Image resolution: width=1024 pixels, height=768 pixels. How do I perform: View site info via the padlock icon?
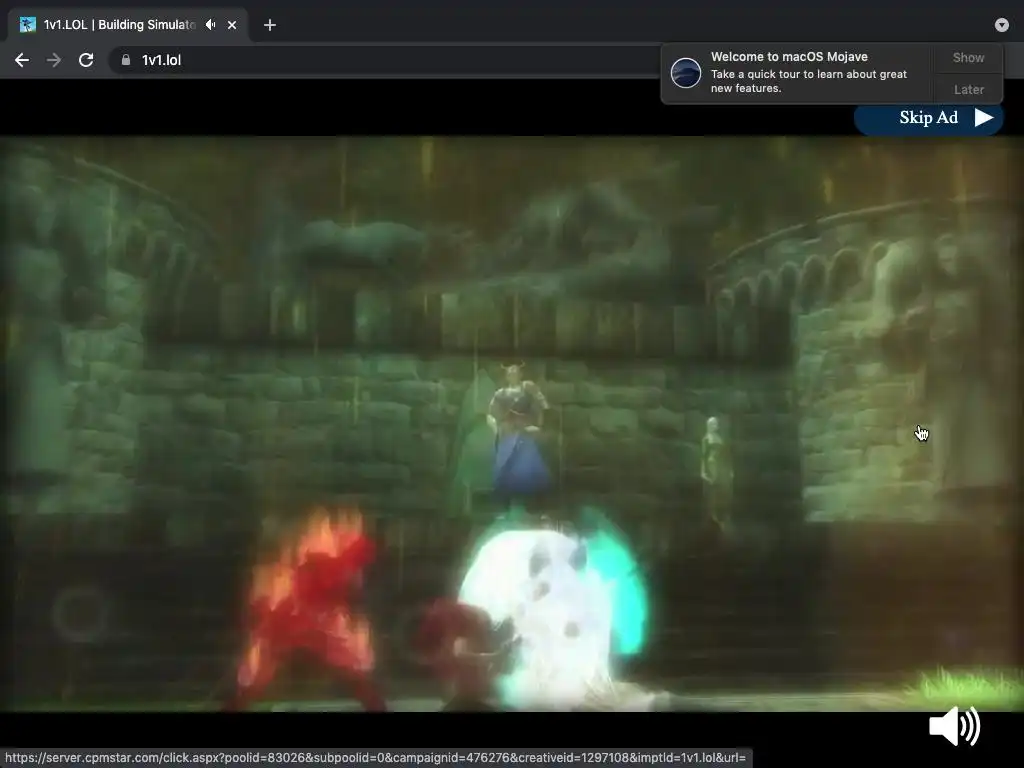125,60
